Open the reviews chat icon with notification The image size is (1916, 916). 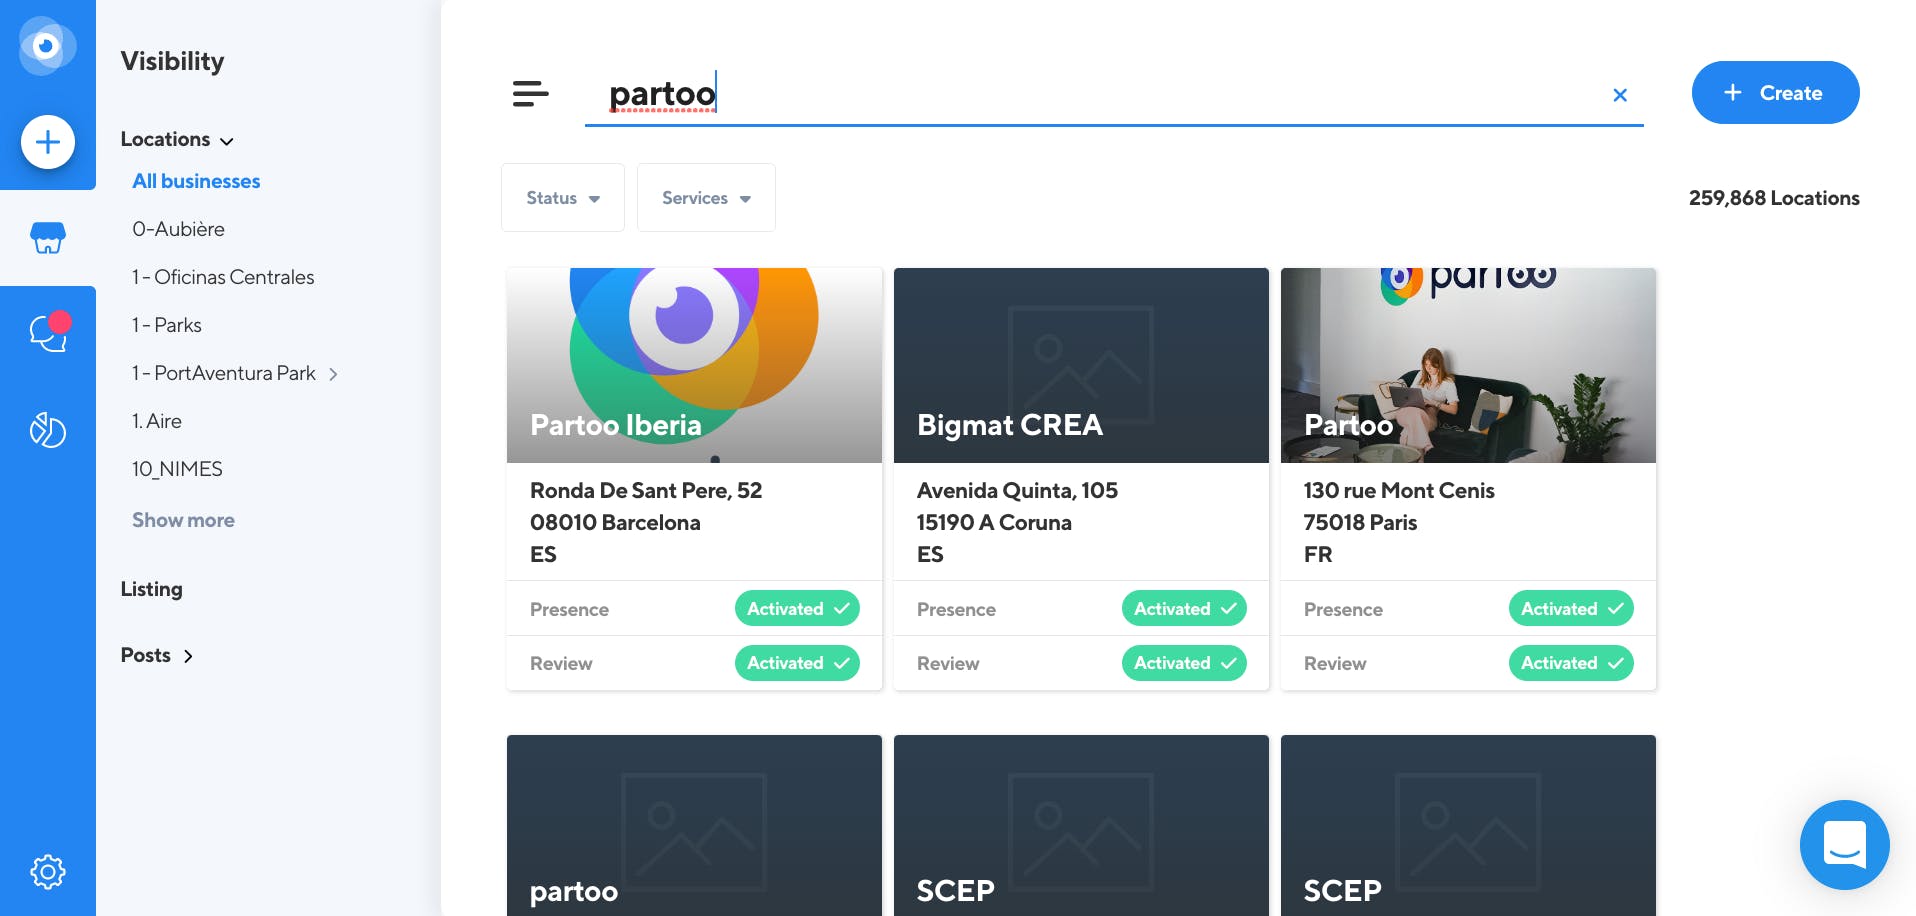click(x=48, y=333)
